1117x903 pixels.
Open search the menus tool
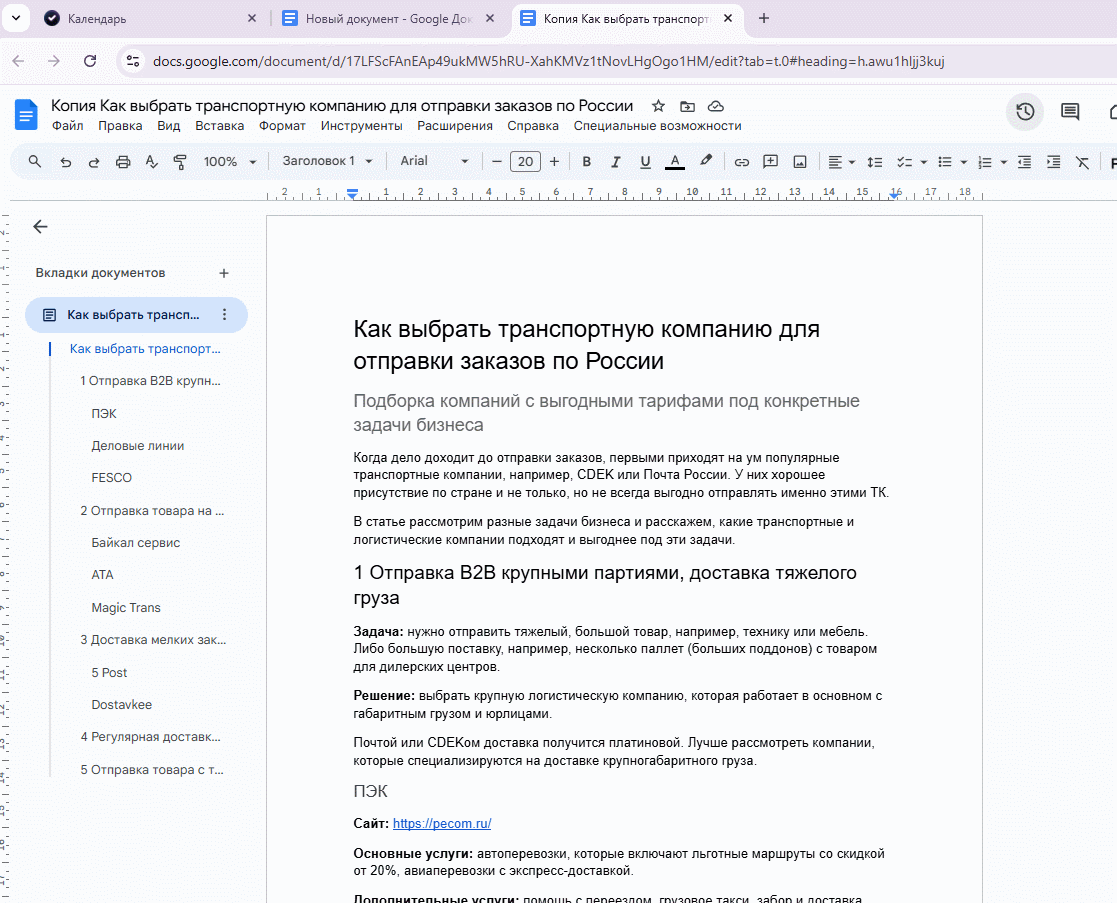[x=34, y=162]
